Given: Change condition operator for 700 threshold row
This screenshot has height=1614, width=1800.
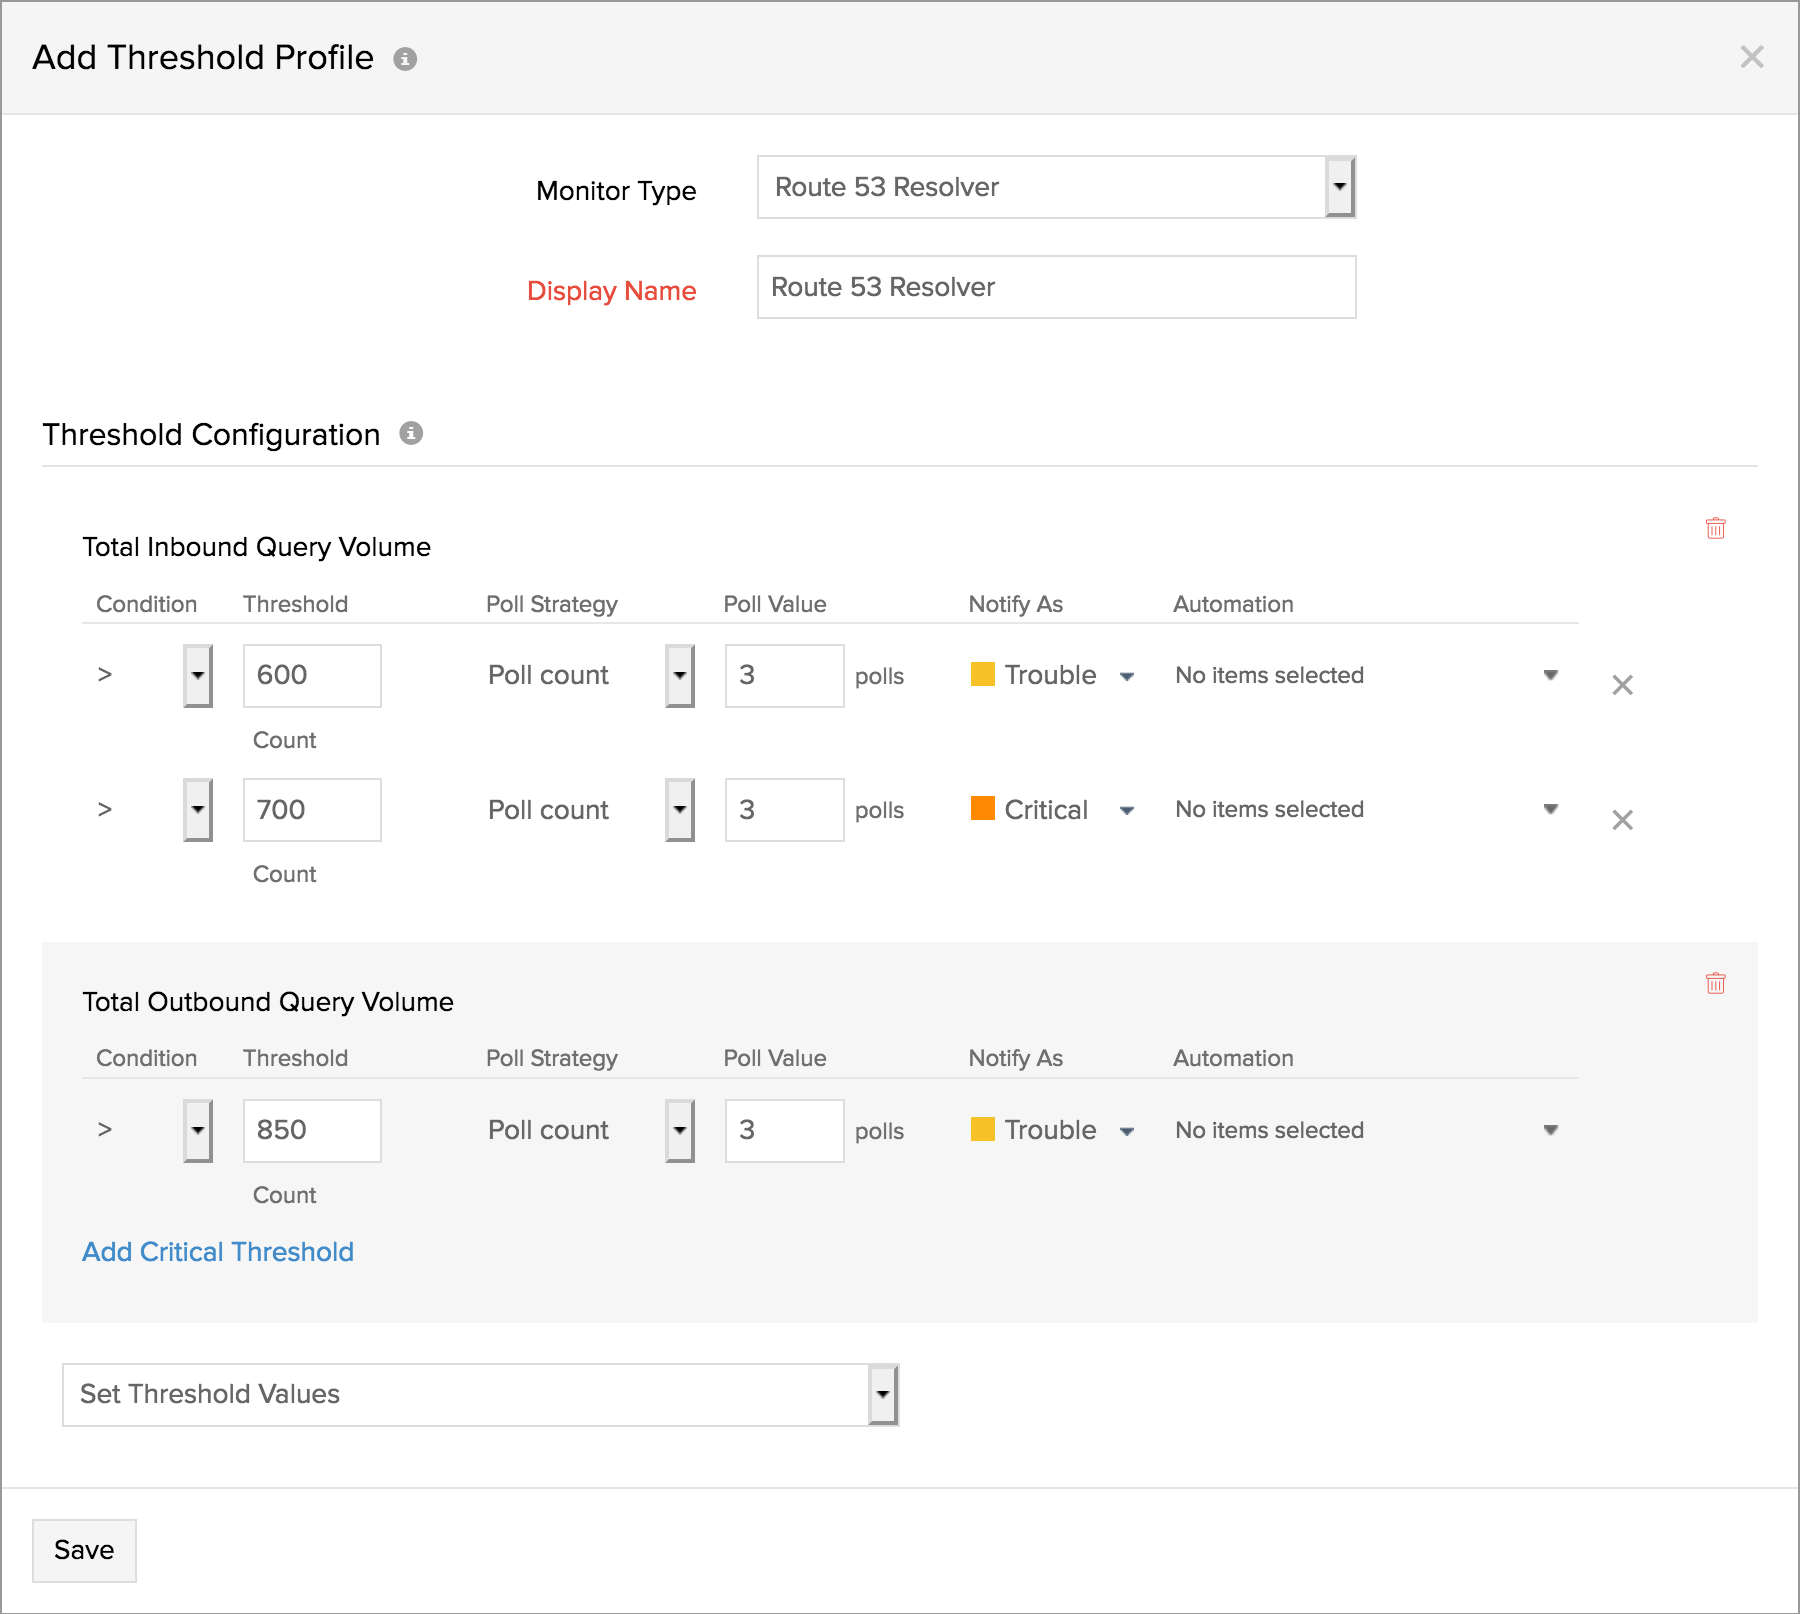Looking at the screenshot, I should [197, 810].
